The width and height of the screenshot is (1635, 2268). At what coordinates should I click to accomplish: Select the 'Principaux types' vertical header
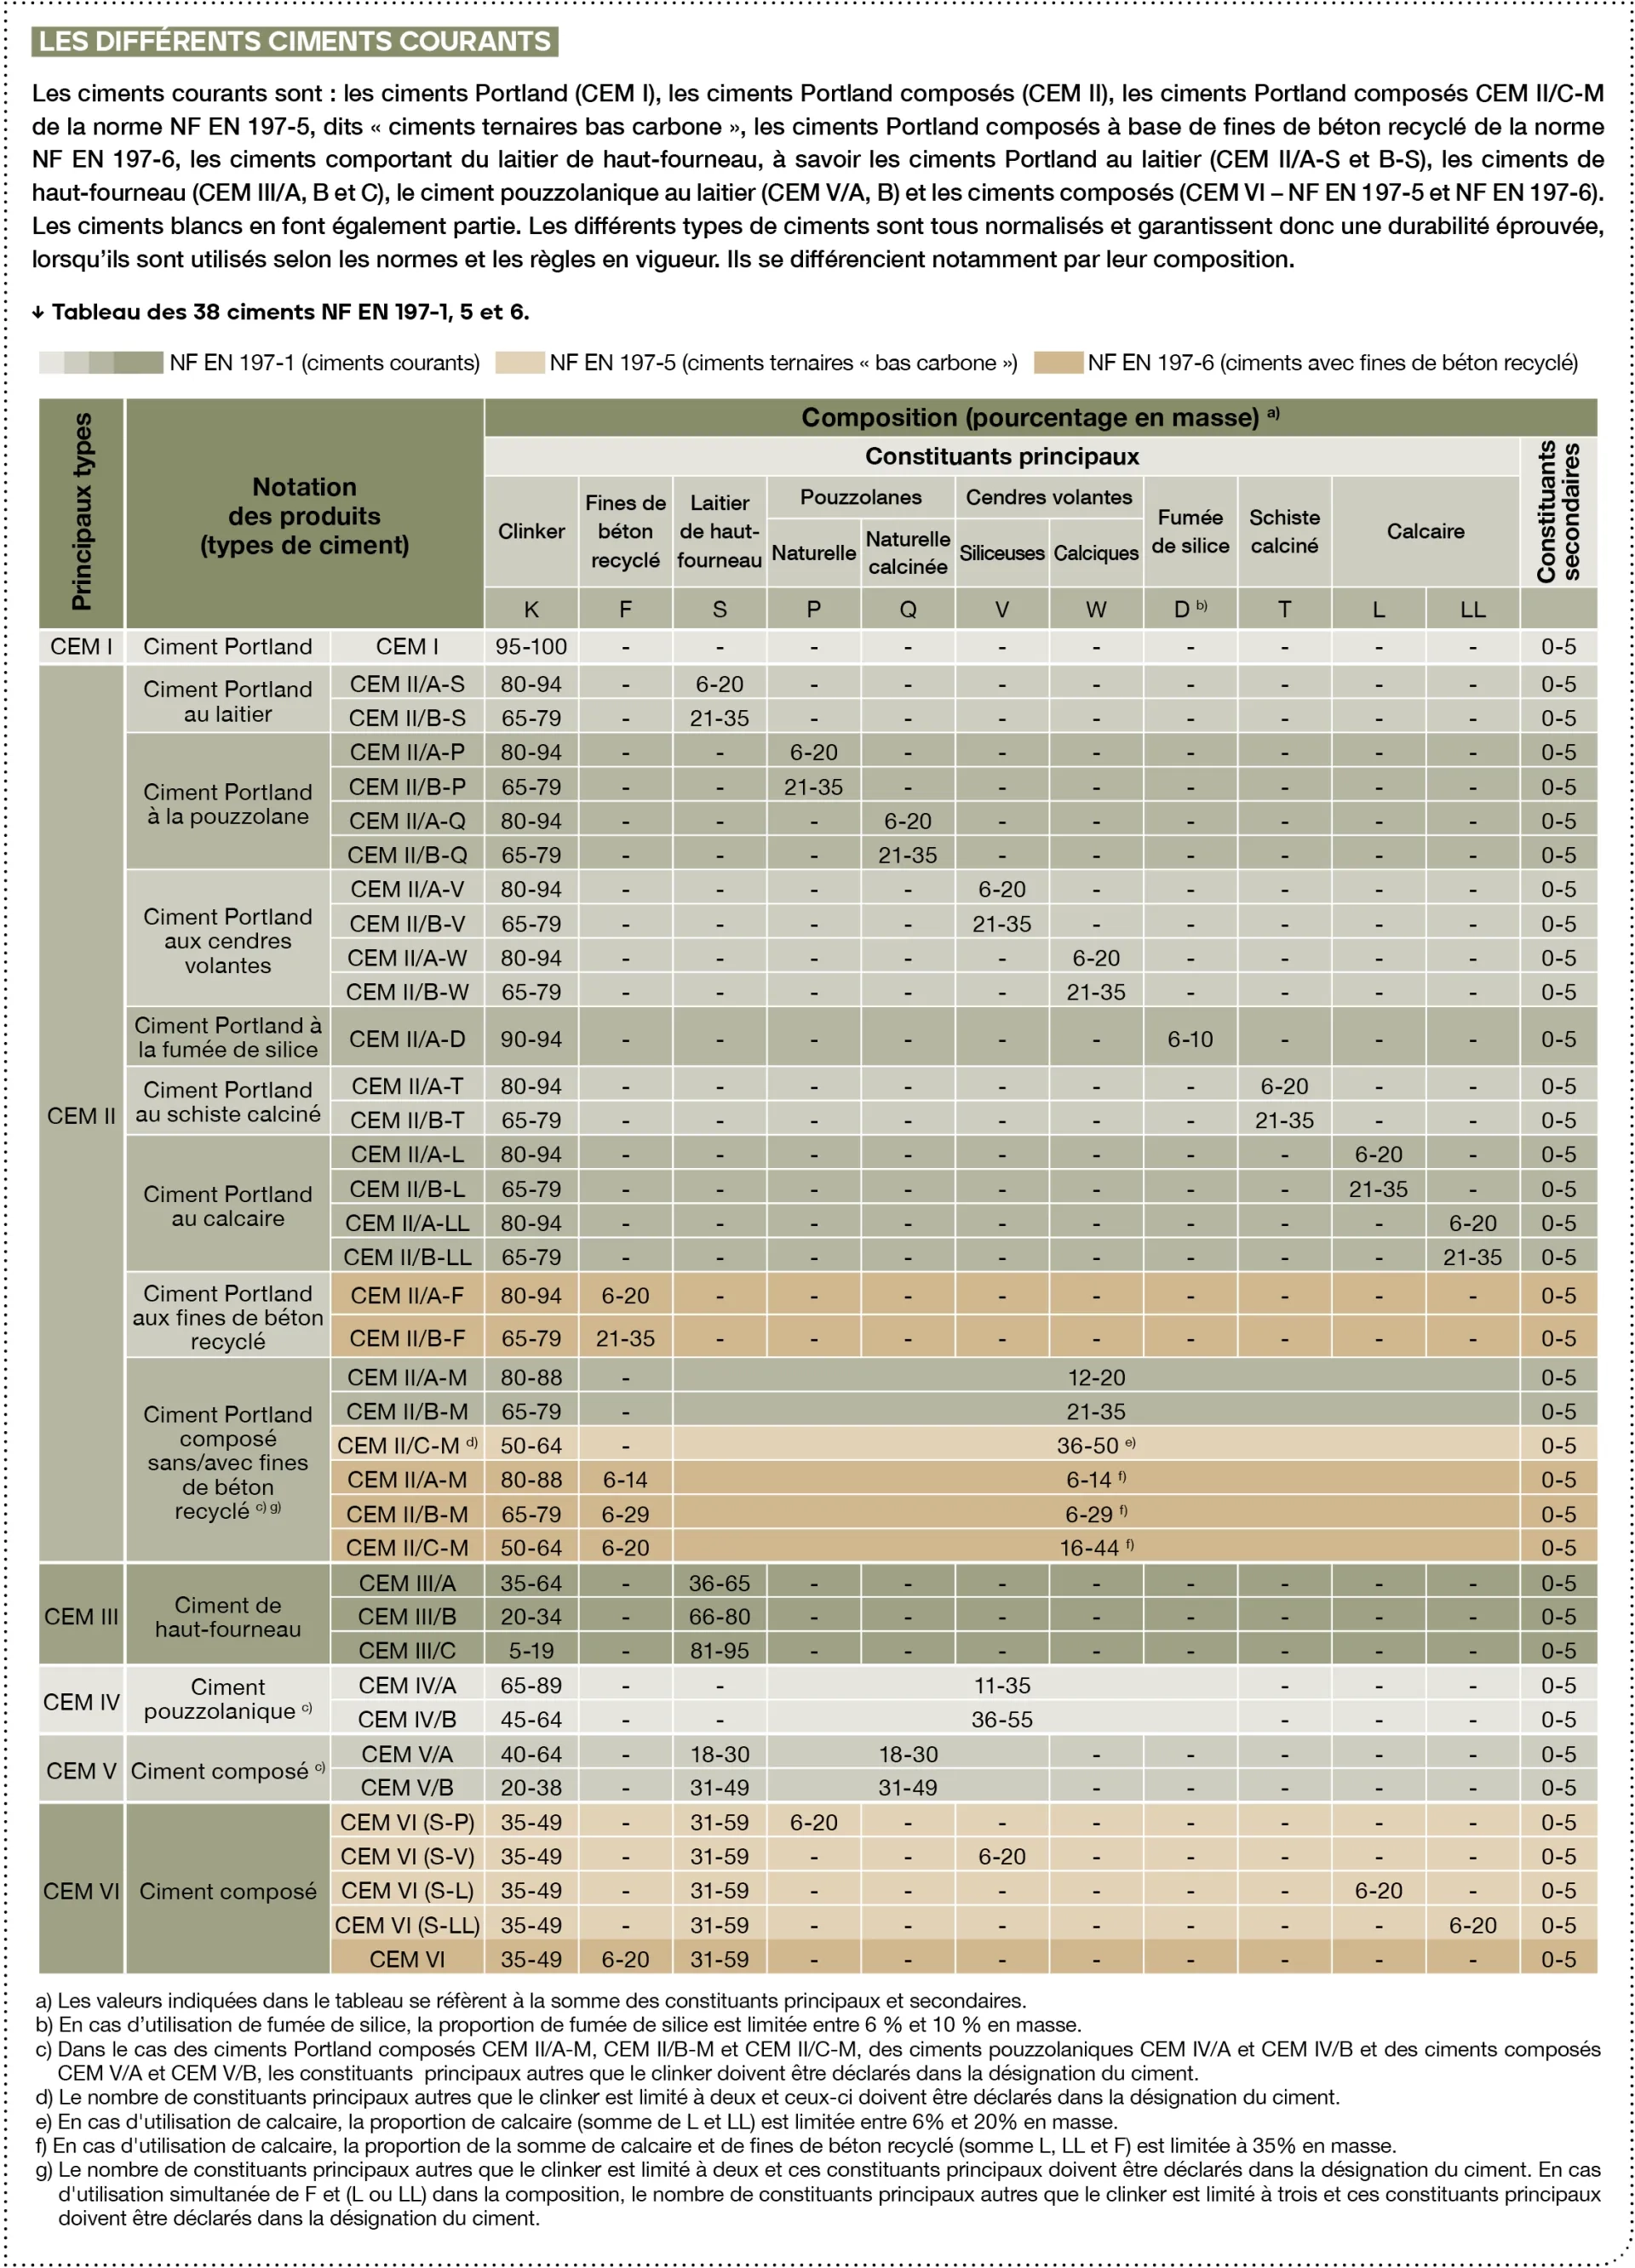tap(82, 512)
